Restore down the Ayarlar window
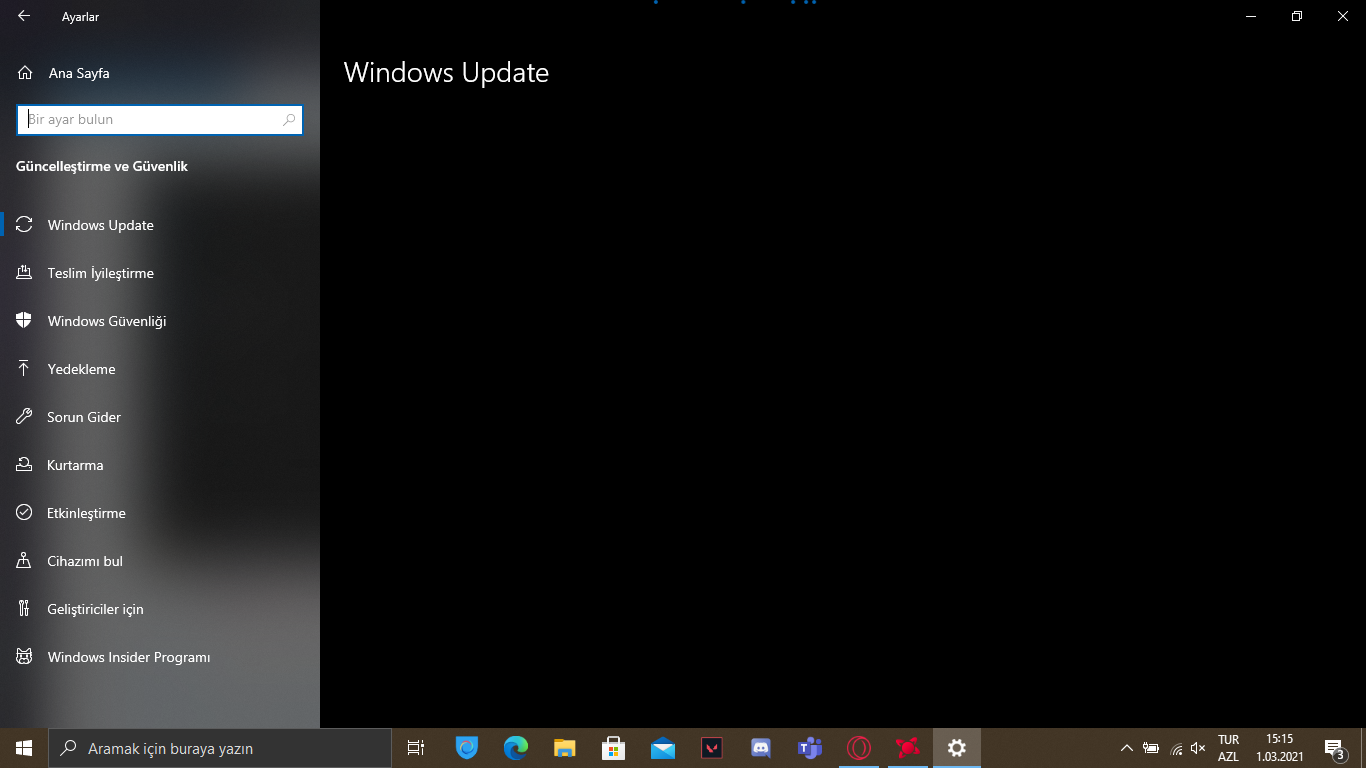The image size is (1366, 768). click(1297, 16)
